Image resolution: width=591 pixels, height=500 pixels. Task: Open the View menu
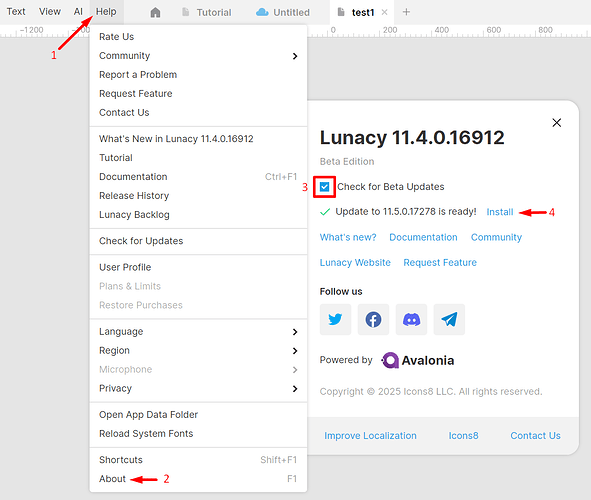coord(50,12)
